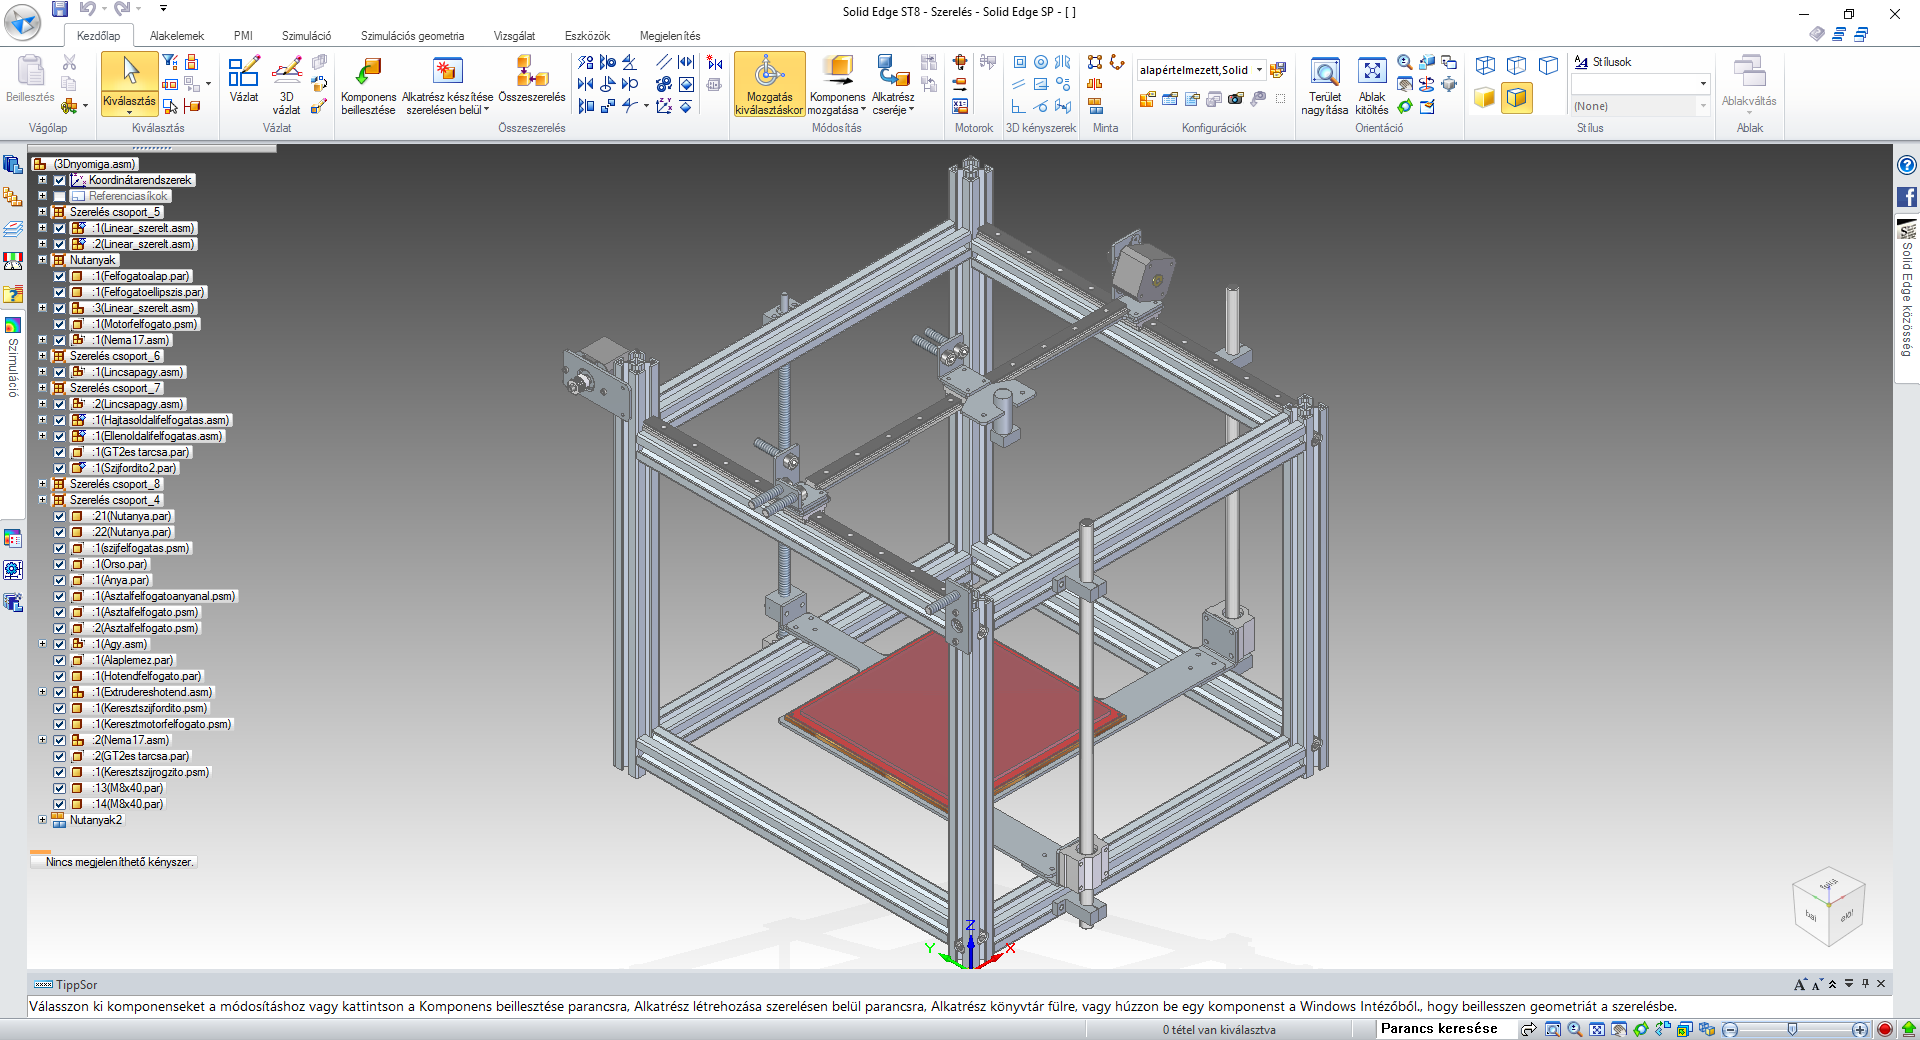Image resolution: width=1920 pixels, height=1040 pixels.
Task: Open the Facebook sidebar icon
Action: click(1907, 198)
